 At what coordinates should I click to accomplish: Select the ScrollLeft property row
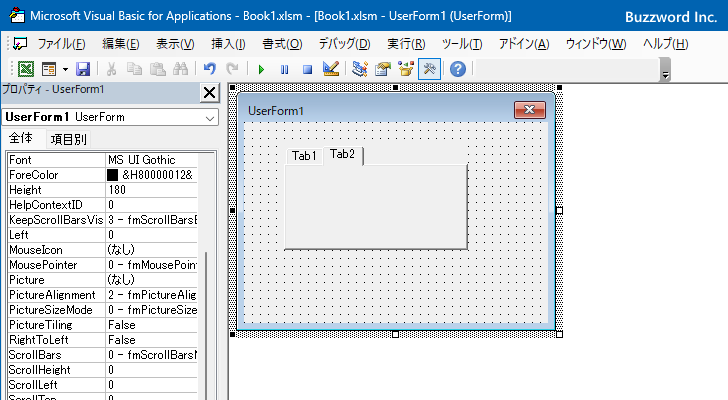click(103, 385)
